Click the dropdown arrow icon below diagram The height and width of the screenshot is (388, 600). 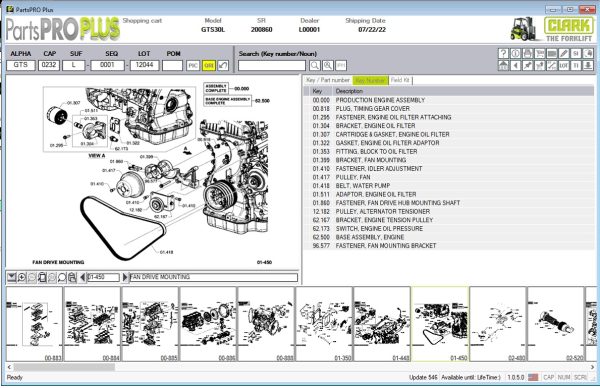click(x=11, y=277)
